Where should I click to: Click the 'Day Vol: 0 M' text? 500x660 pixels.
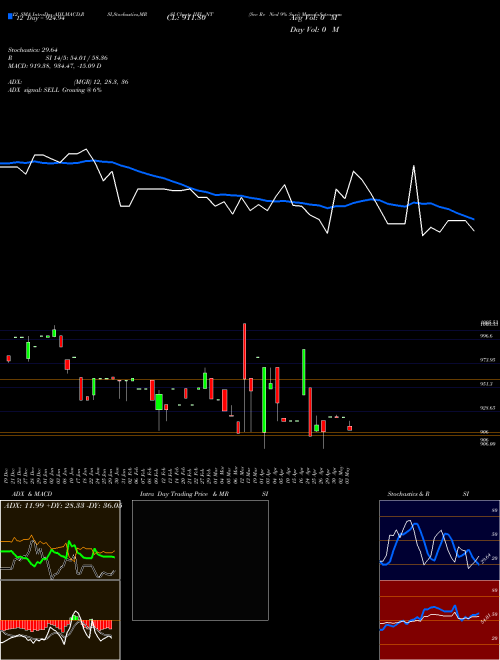[314, 30]
